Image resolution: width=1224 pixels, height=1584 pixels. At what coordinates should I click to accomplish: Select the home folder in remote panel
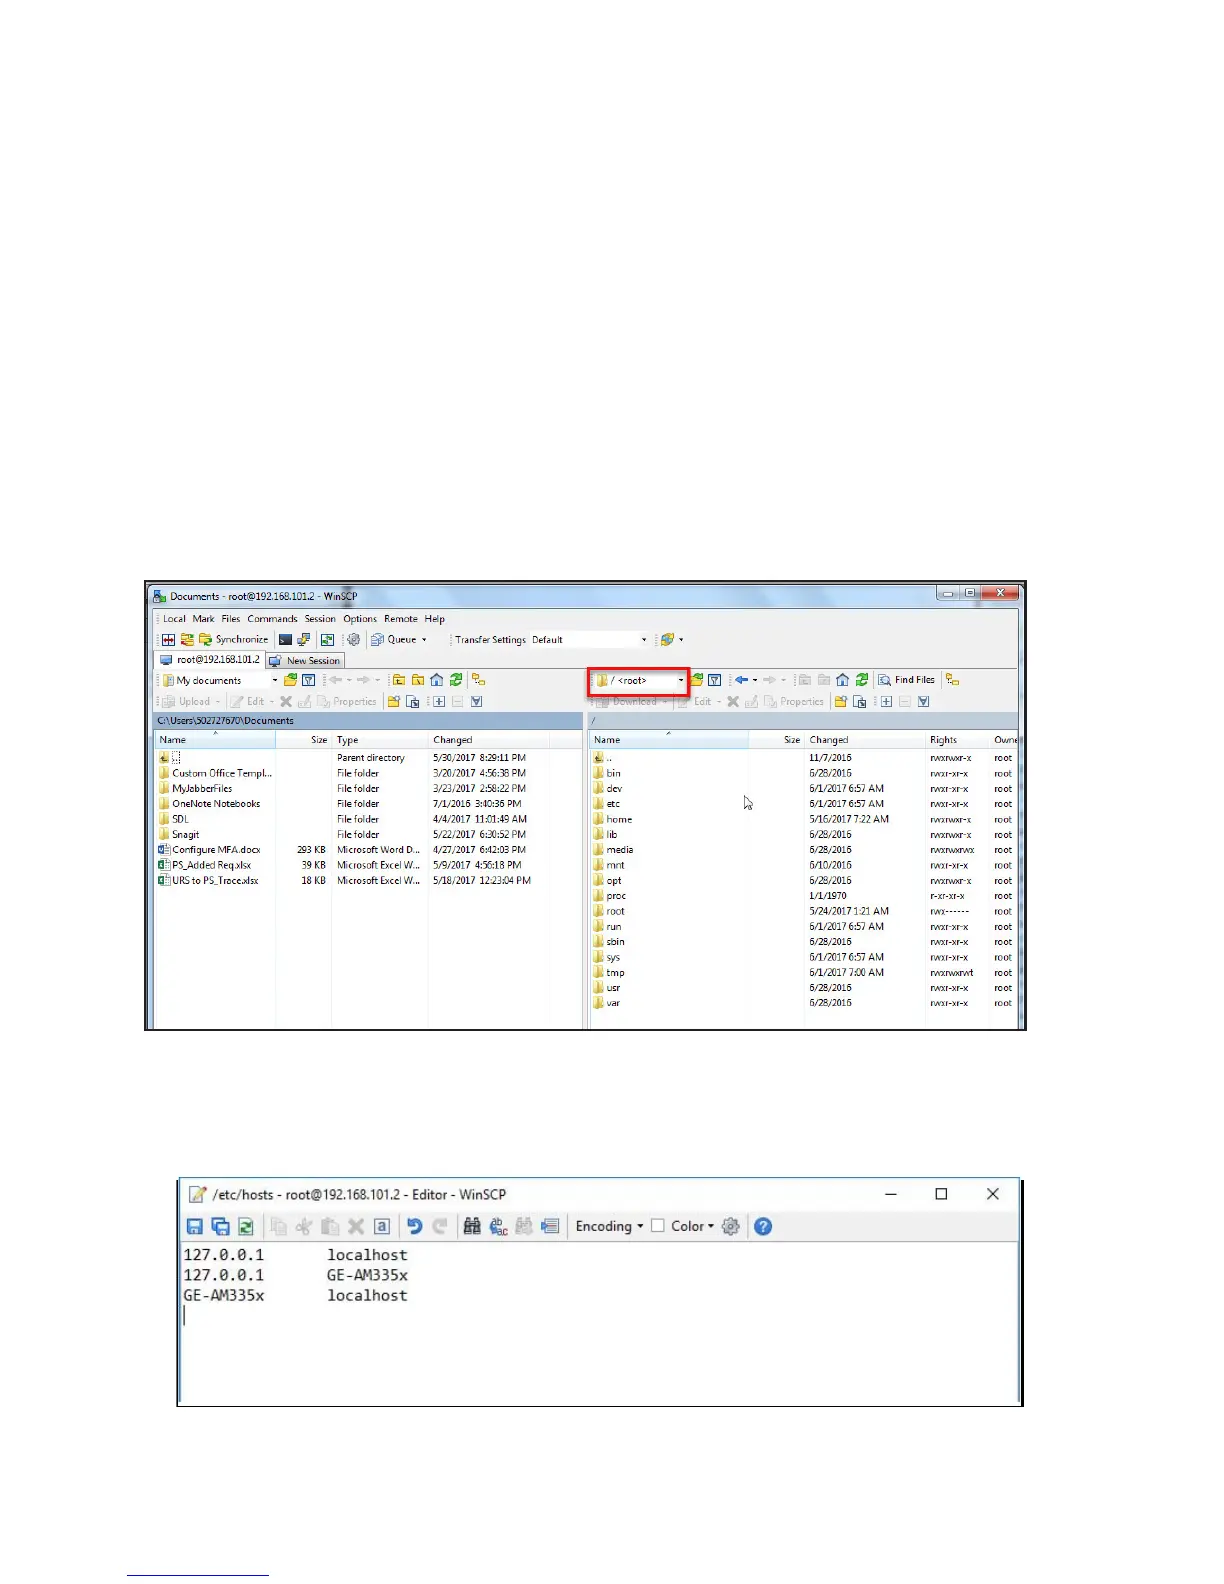[619, 819]
